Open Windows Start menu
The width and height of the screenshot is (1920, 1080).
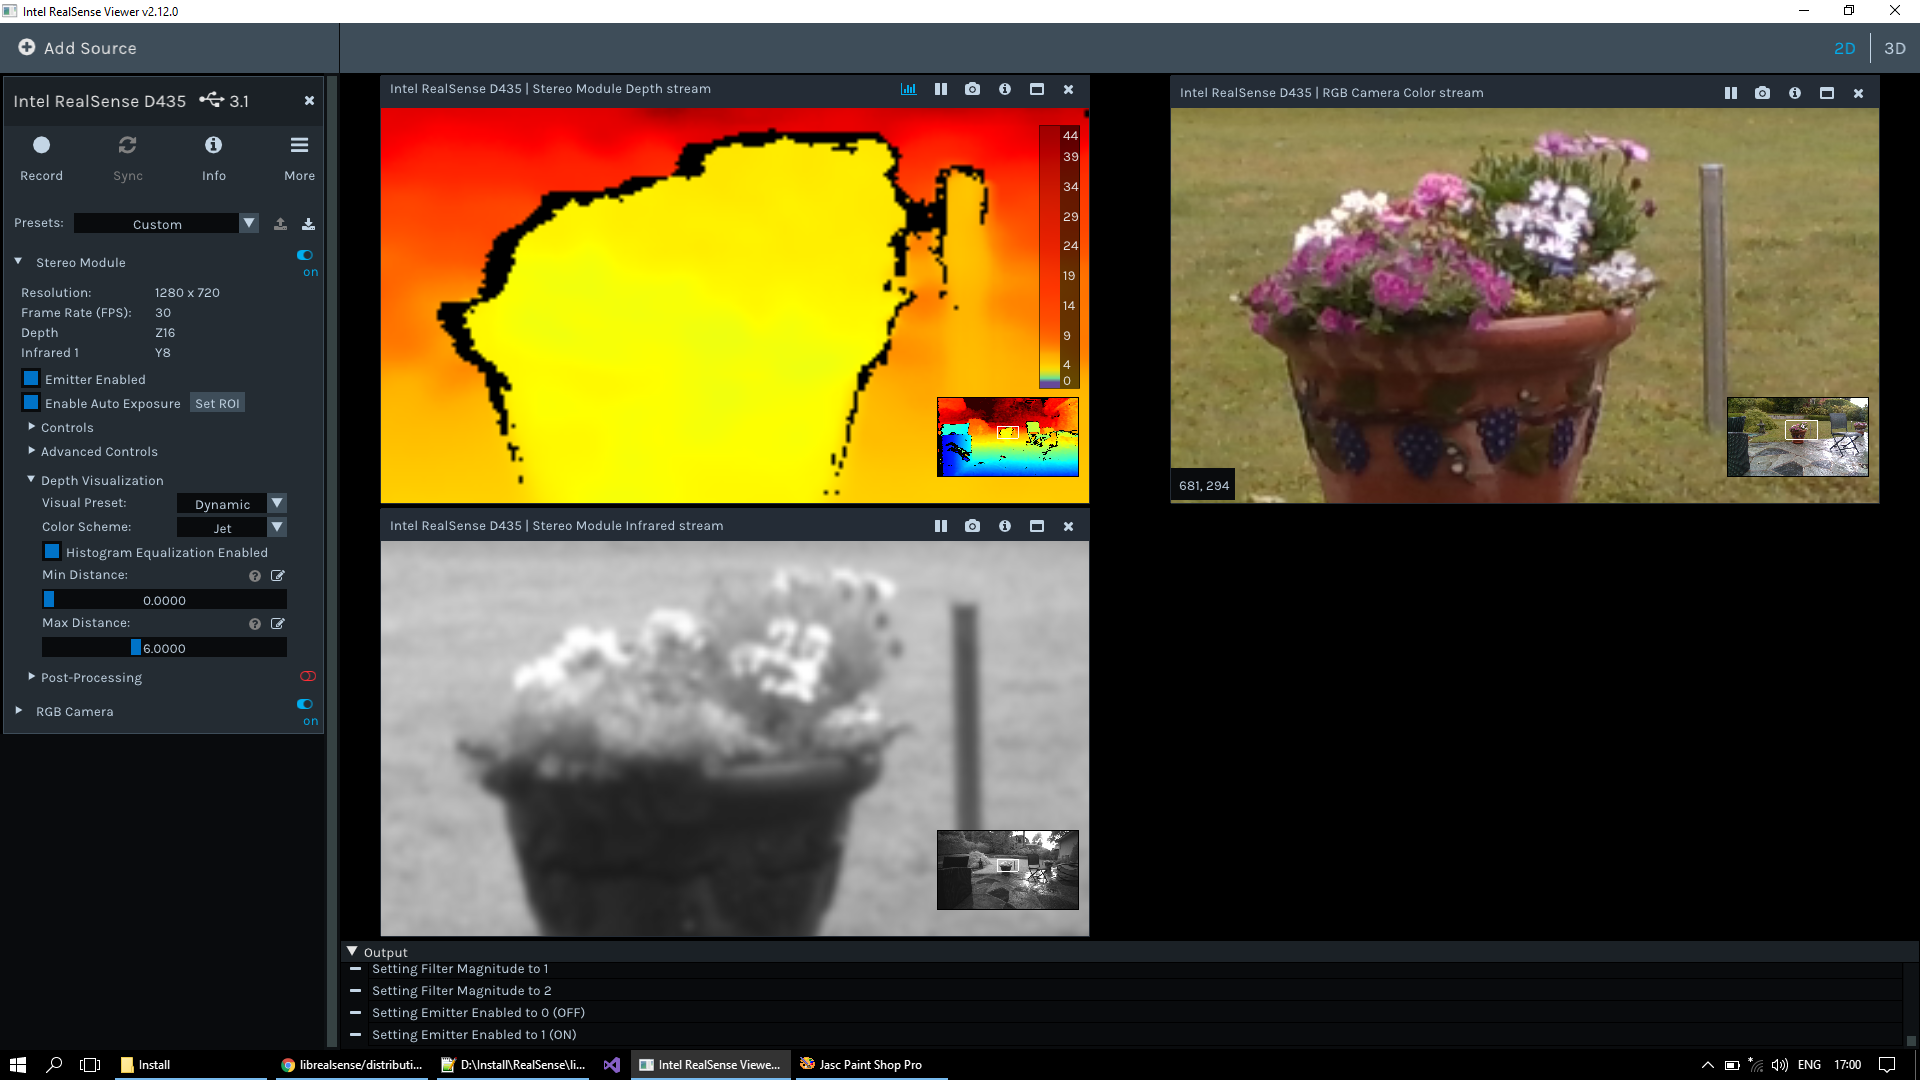tap(18, 1065)
